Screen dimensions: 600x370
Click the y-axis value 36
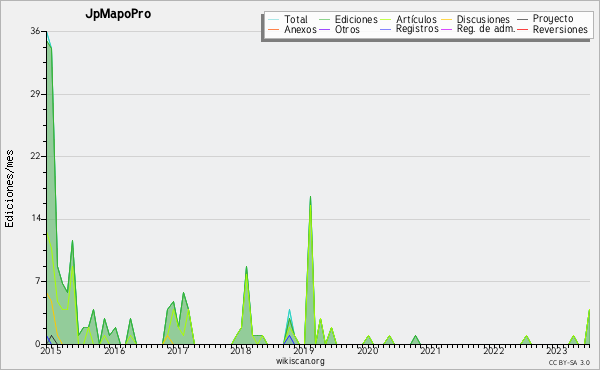pos(35,31)
